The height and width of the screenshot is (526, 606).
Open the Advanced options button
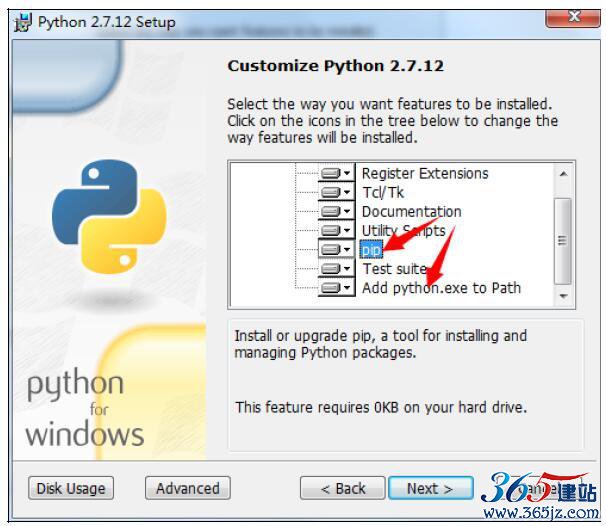click(x=187, y=488)
